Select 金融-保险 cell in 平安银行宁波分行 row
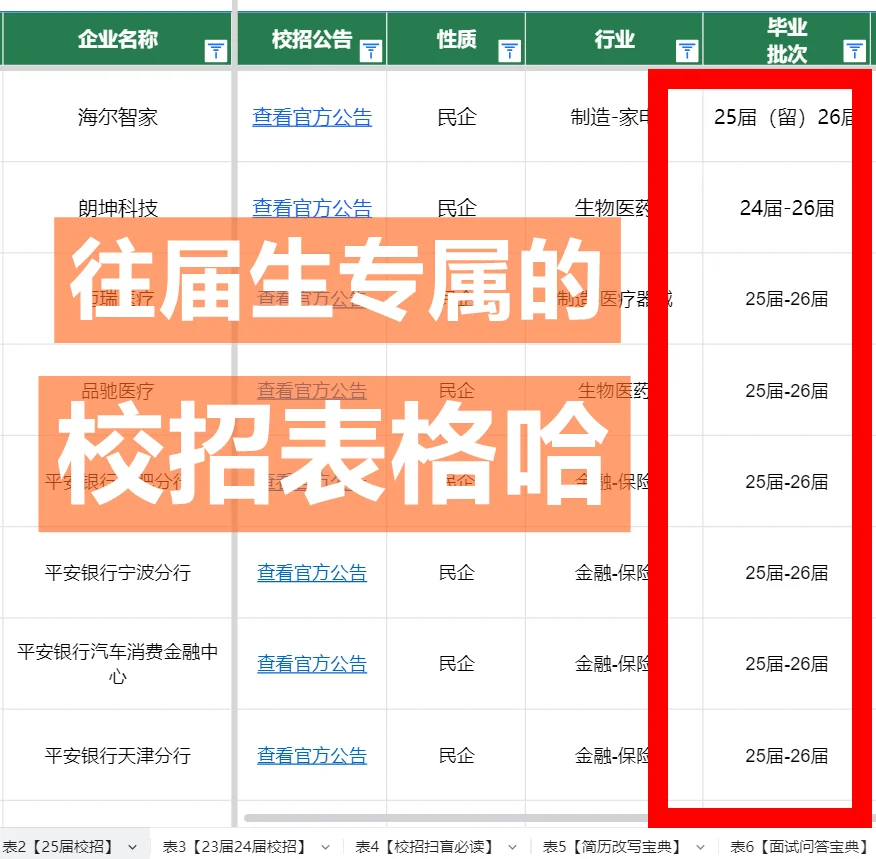 point(613,572)
